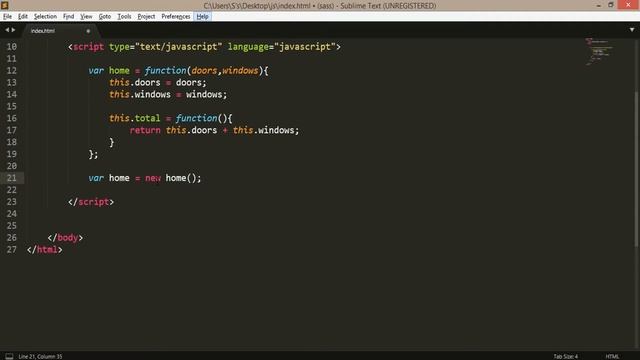Restore down the Sublime Text window
The height and width of the screenshot is (360, 640).
point(611,5)
